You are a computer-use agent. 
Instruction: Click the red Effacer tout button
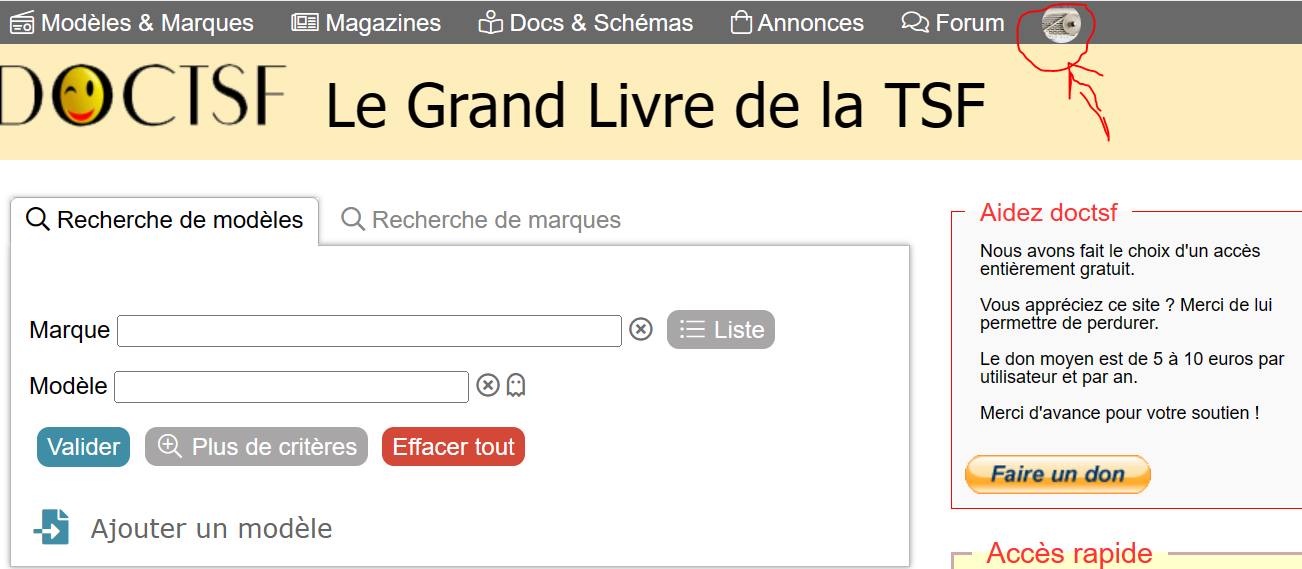pos(453,447)
